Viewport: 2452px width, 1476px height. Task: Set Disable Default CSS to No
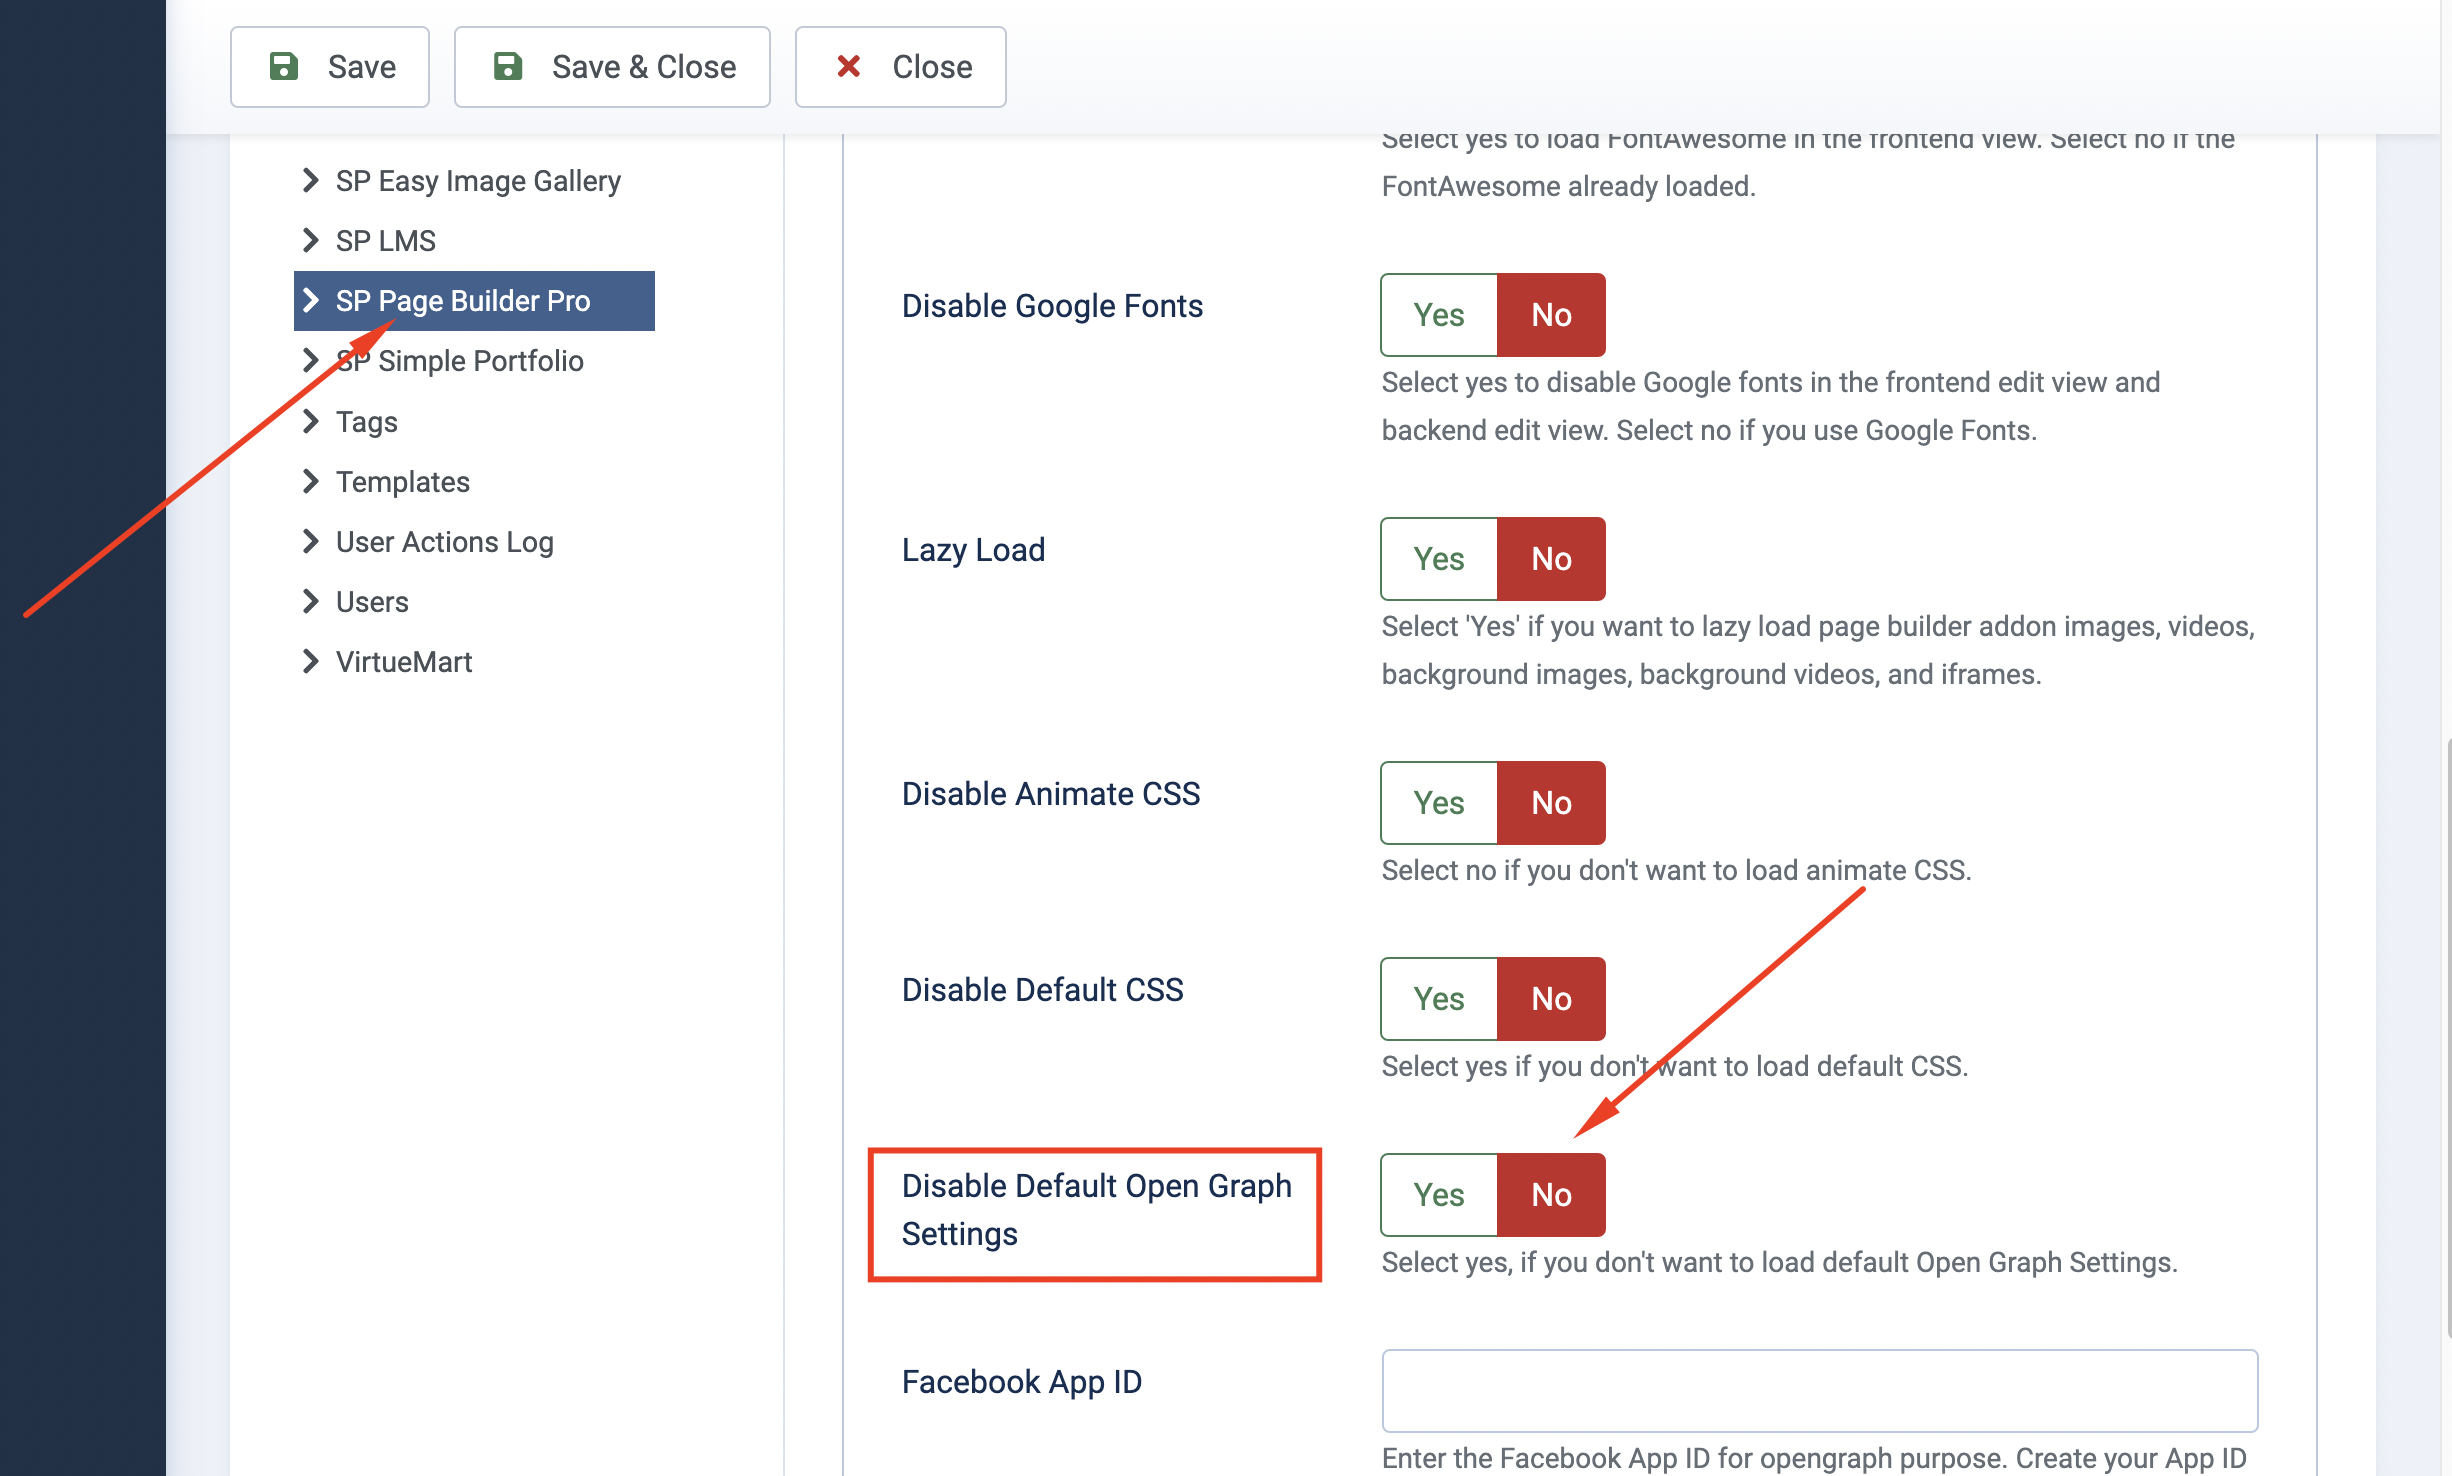point(1551,999)
